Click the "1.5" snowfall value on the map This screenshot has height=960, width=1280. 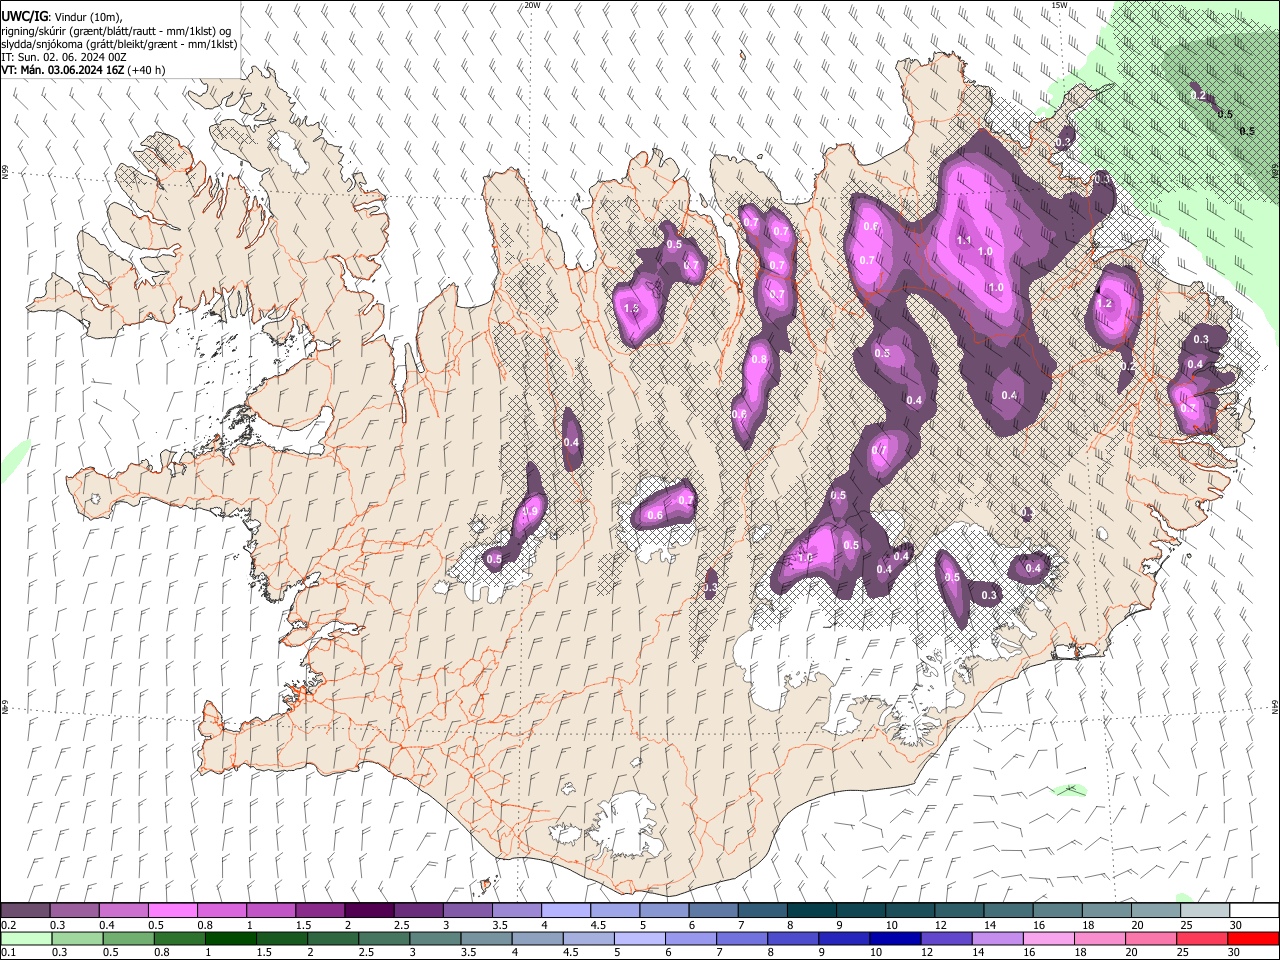631,309
